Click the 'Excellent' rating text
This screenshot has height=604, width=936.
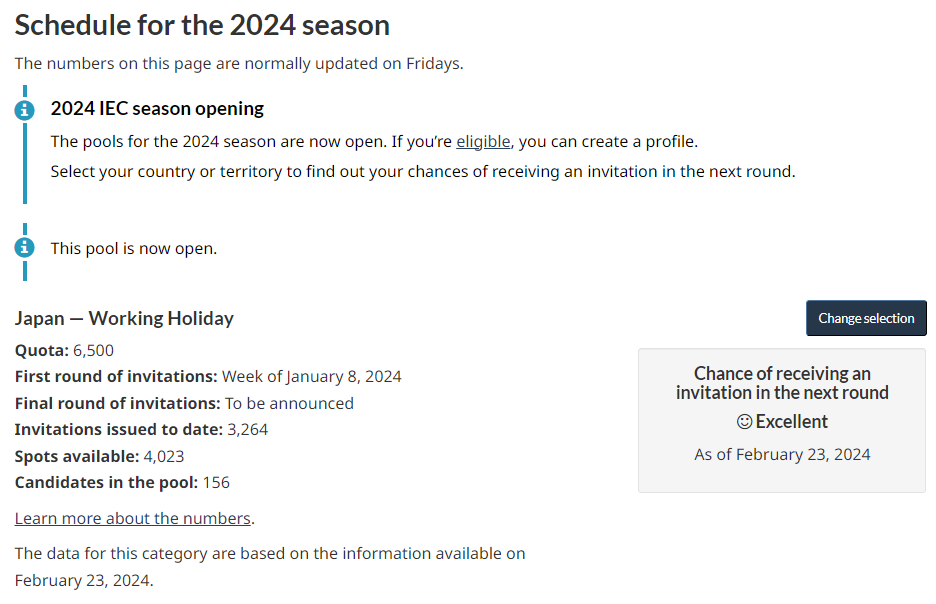792,422
